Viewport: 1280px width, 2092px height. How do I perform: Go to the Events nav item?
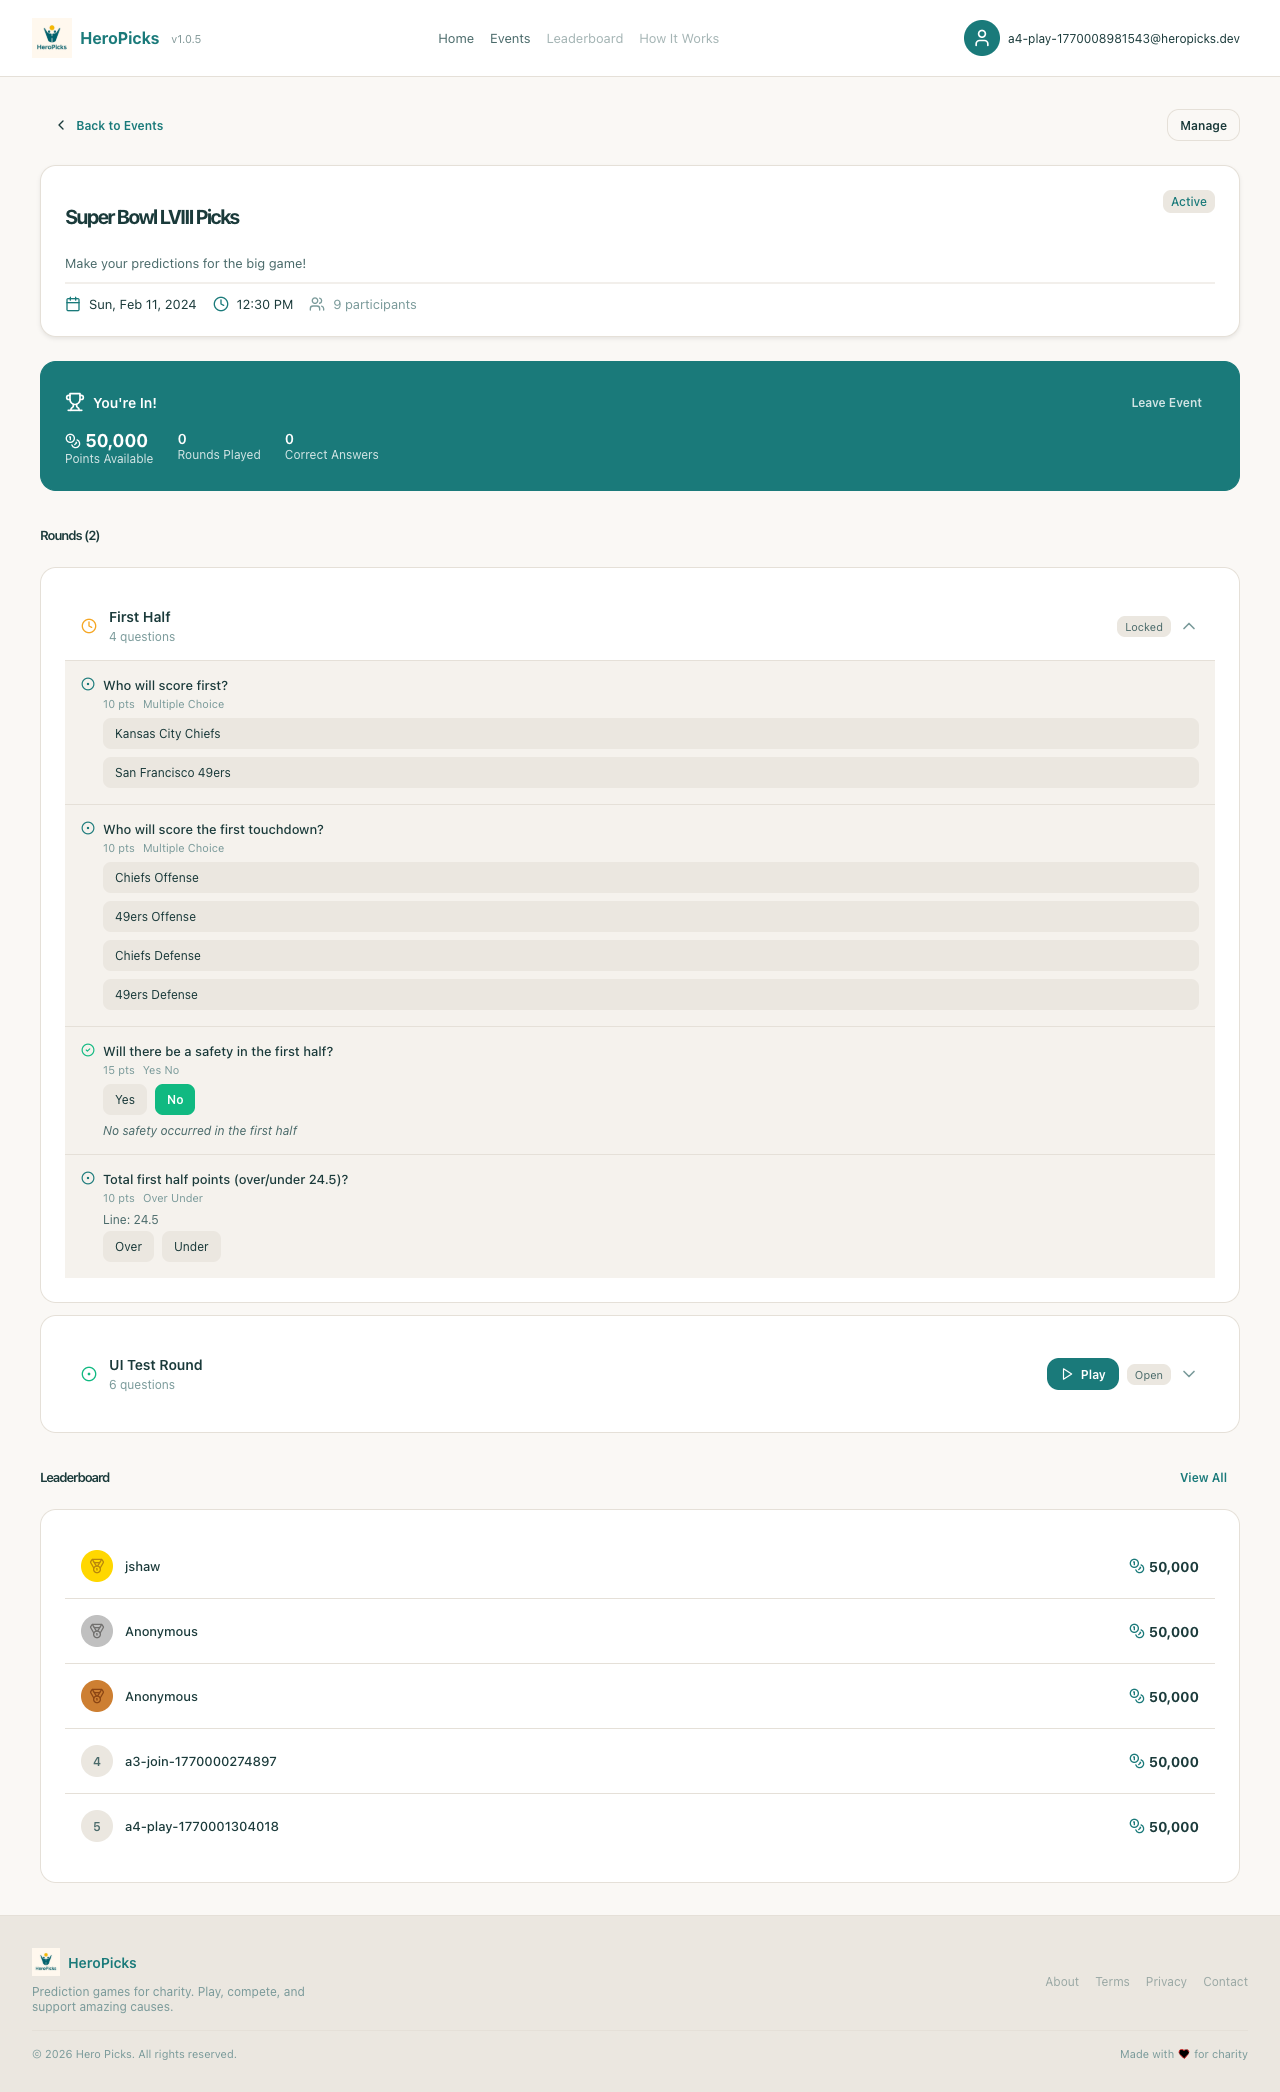tap(510, 38)
